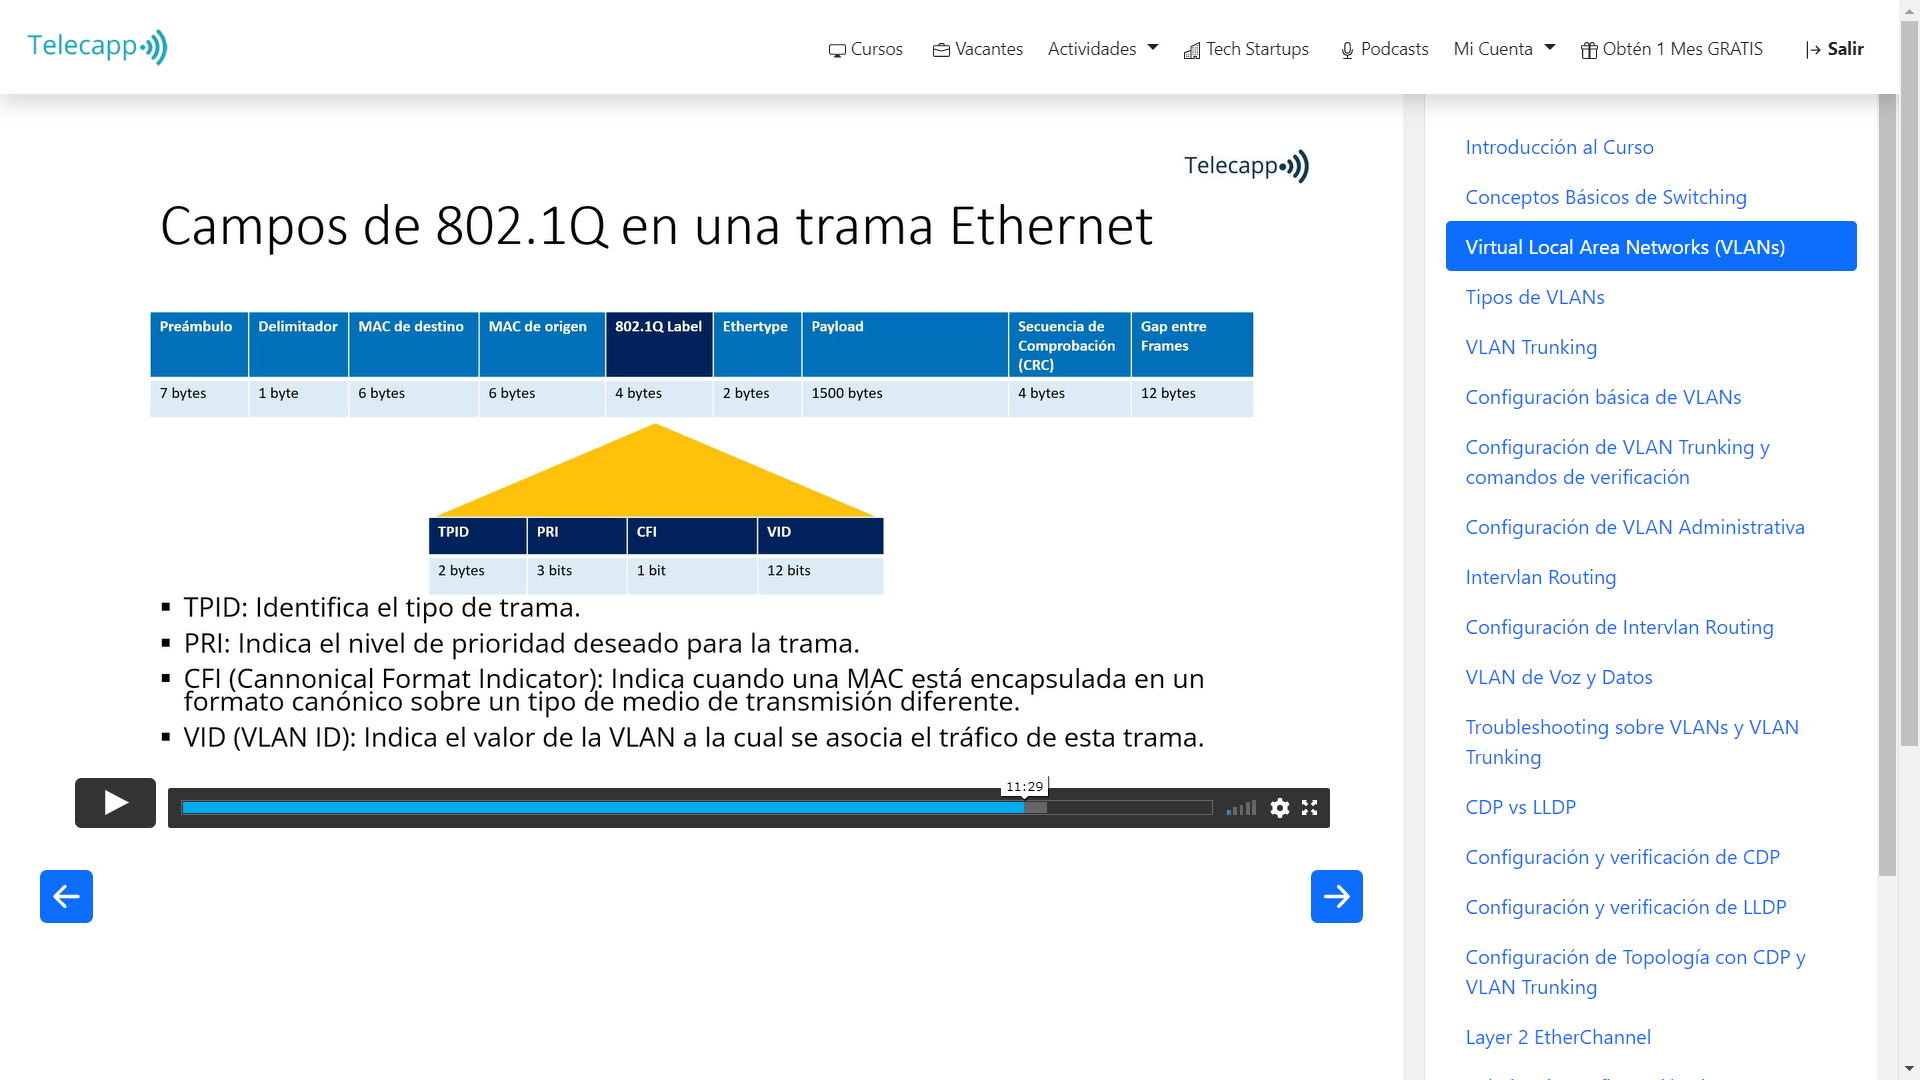Expand the Mi Cuenta dropdown
This screenshot has width=1920, height=1080.
coord(1504,48)
